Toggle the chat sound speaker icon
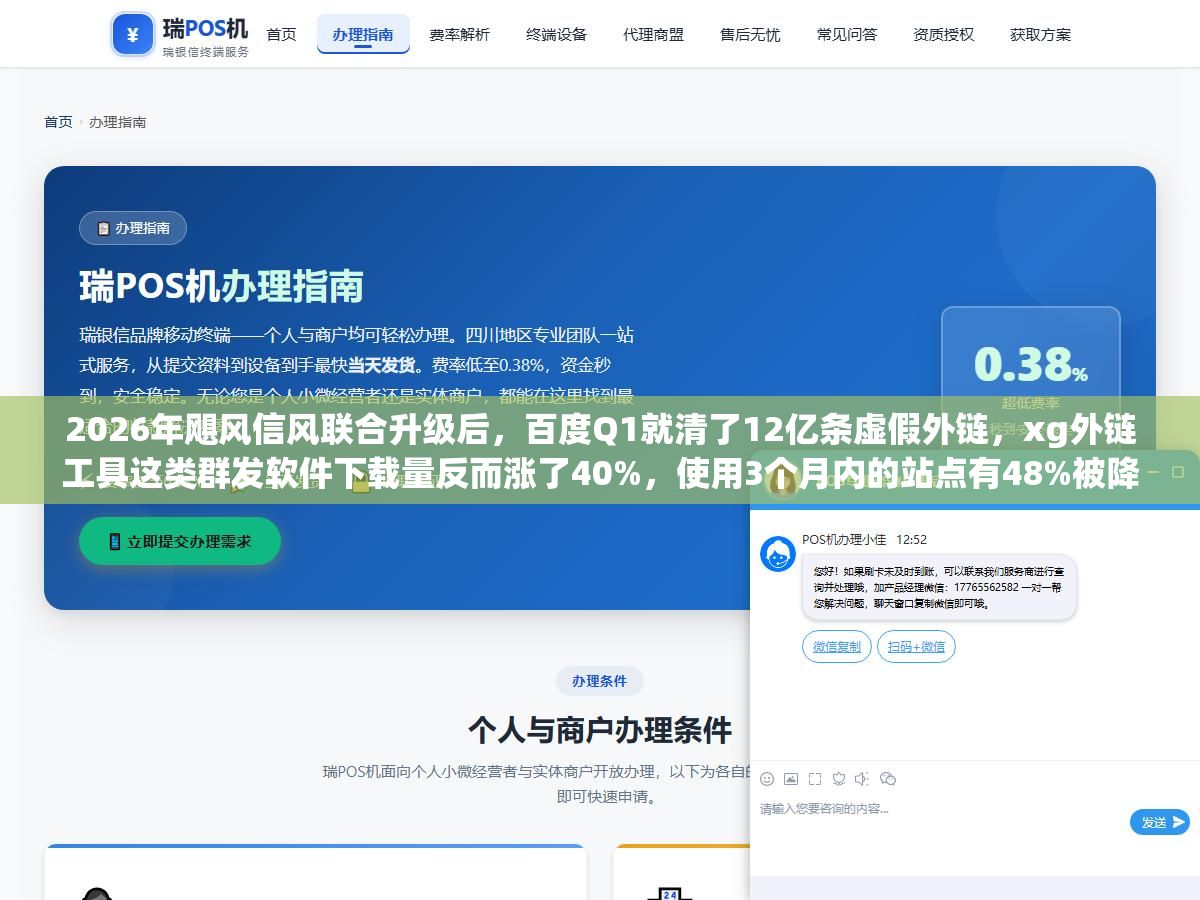The height and width of the screenshot is (900, 1200). click(x=863, y=779)
